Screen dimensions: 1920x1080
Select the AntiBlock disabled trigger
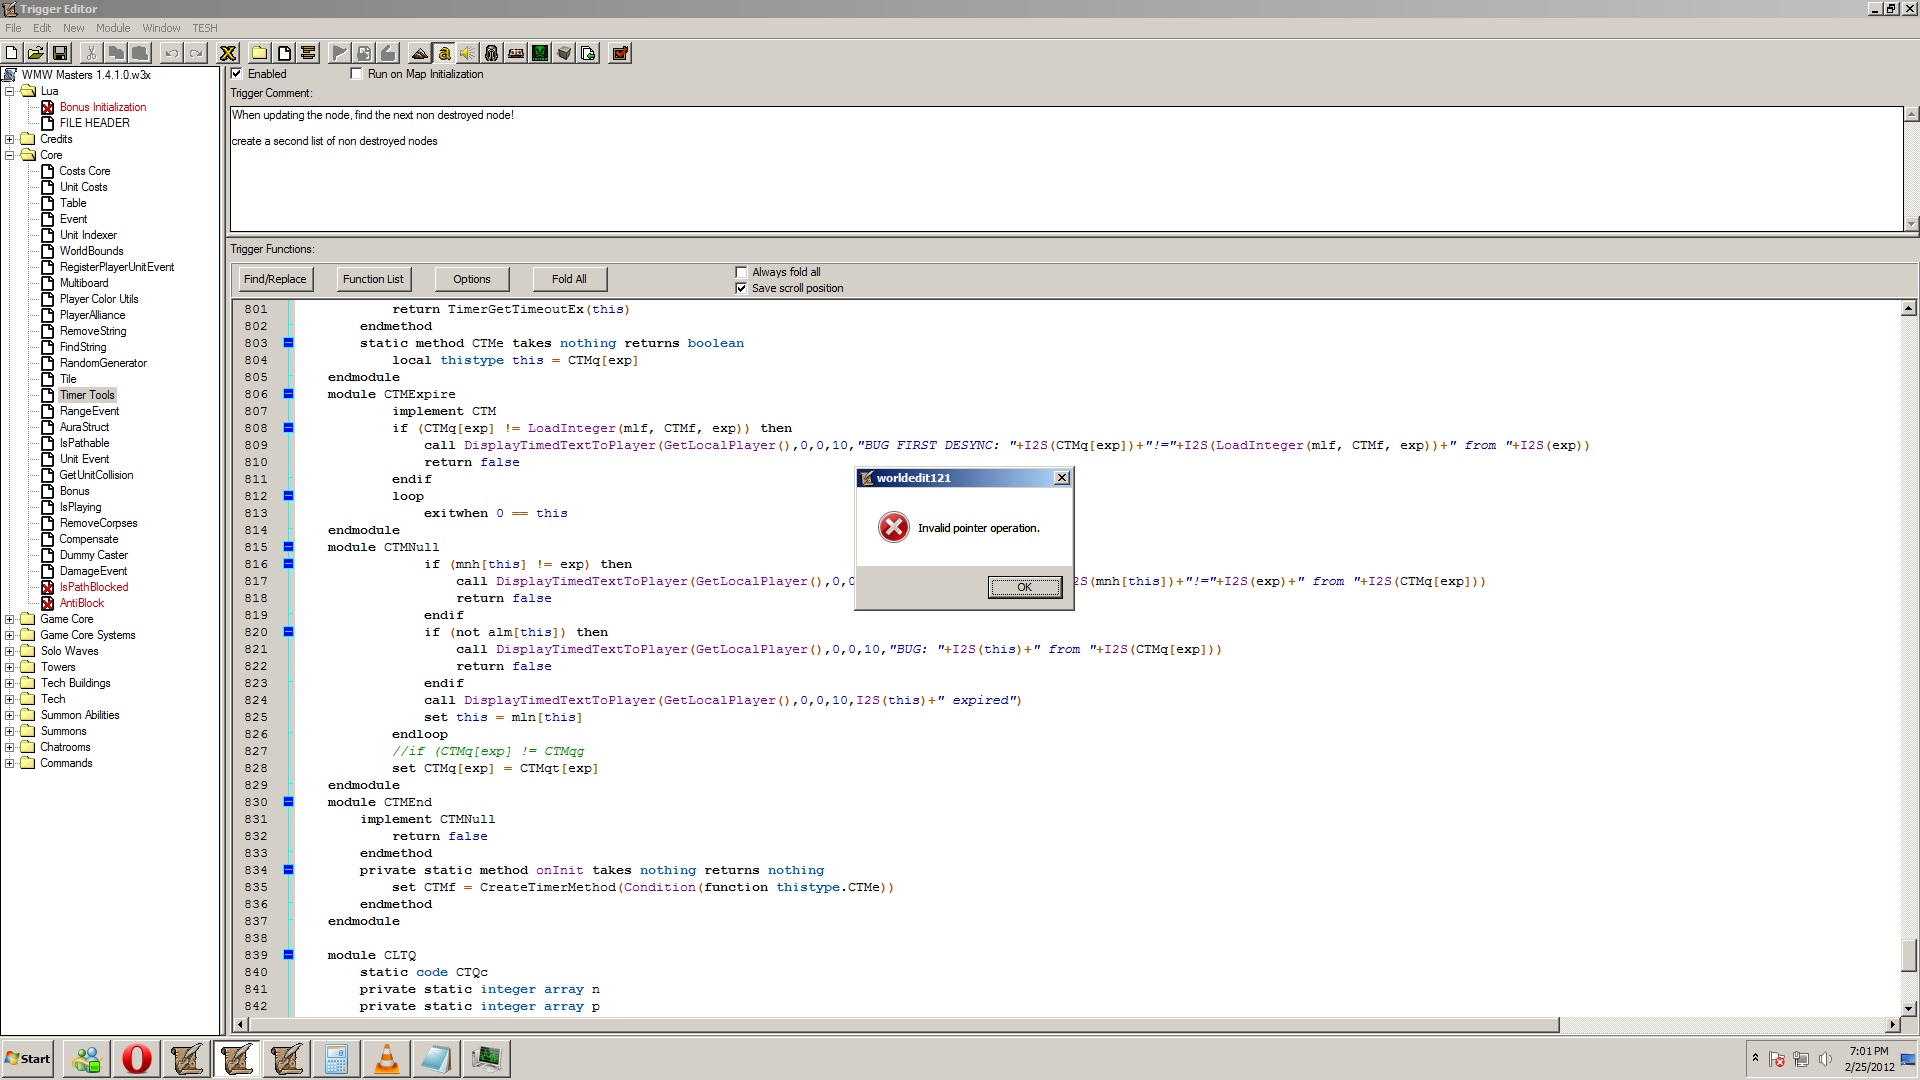81,603
